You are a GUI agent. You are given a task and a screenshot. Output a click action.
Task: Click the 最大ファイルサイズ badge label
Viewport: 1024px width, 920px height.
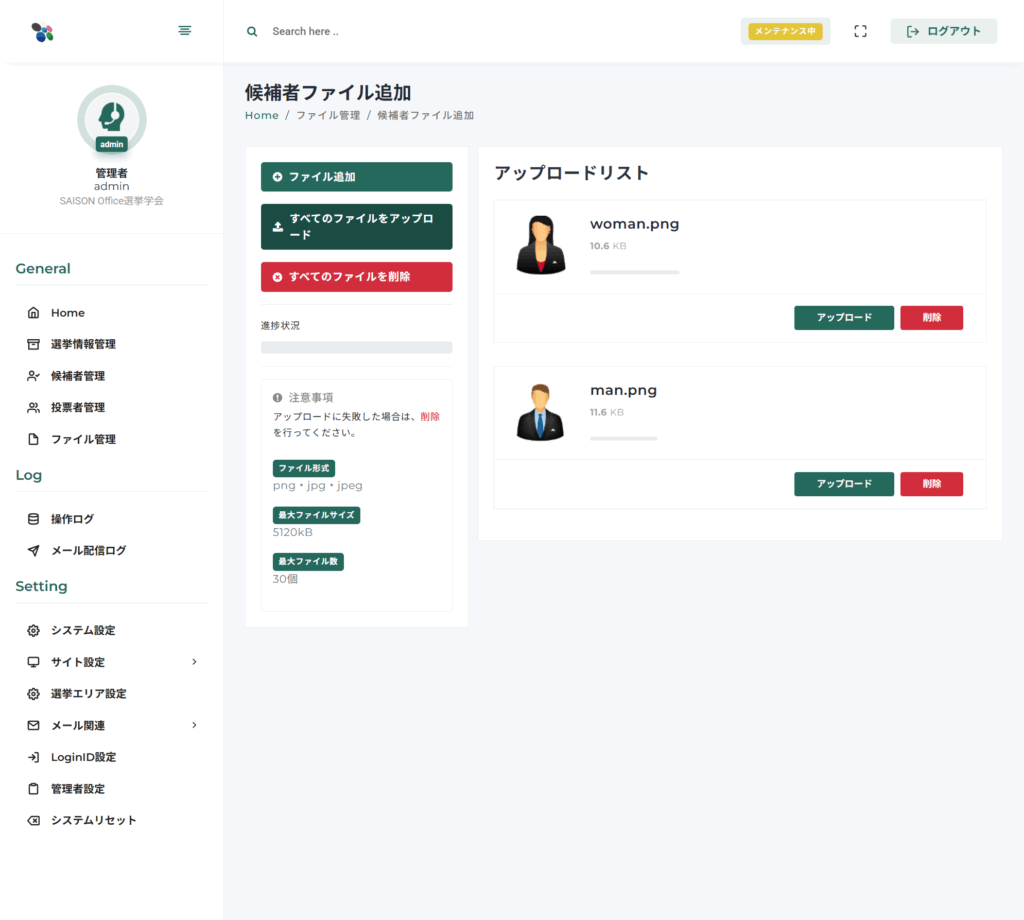[x=316, y=515]
